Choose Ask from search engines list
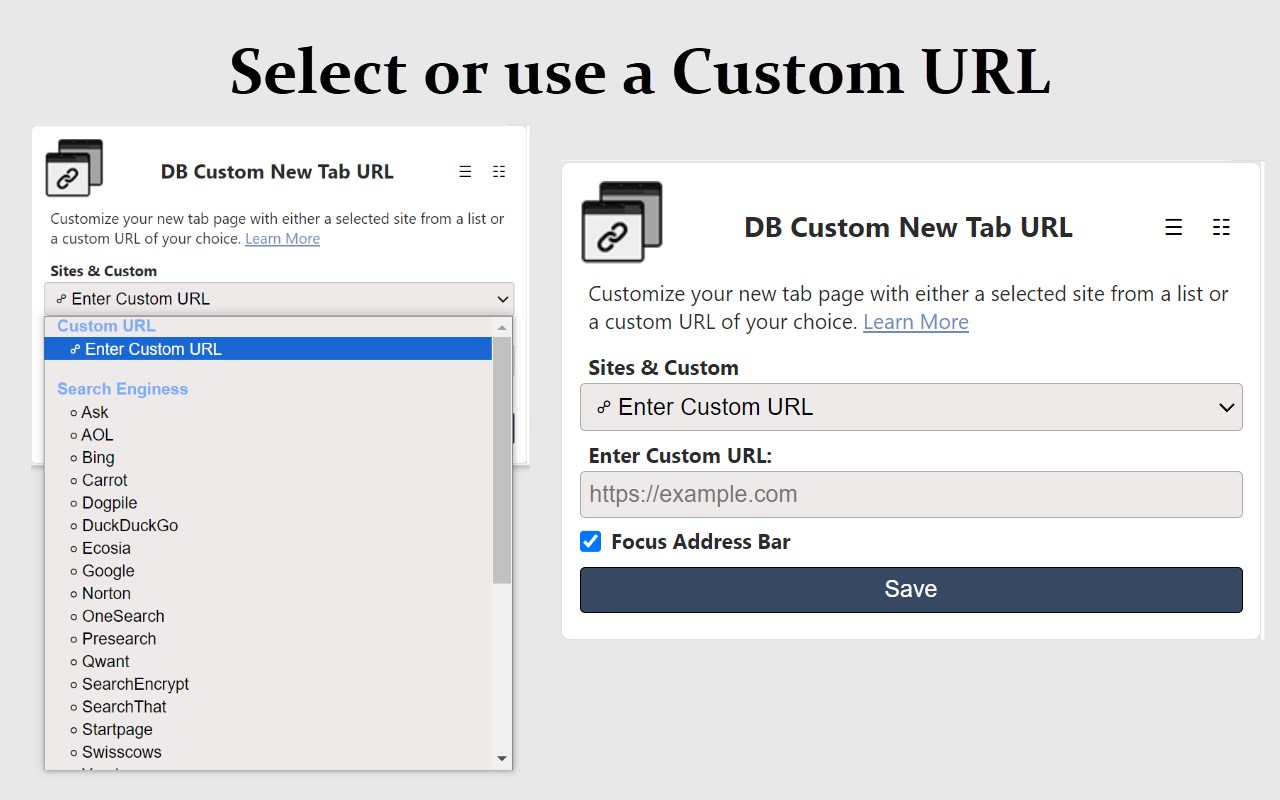 268,412
